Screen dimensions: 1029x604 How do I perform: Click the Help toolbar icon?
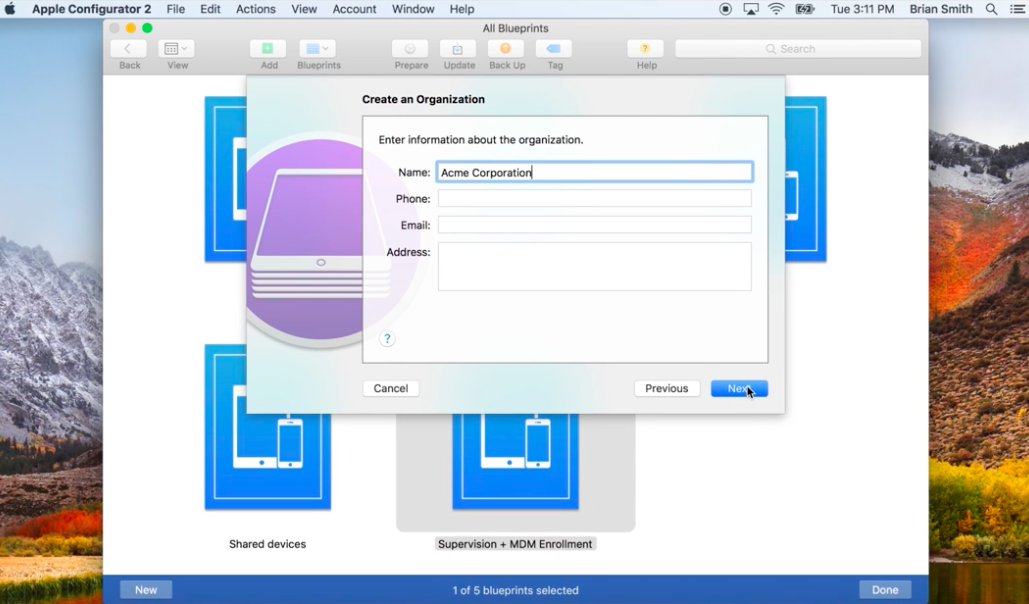tap(645, 49)
